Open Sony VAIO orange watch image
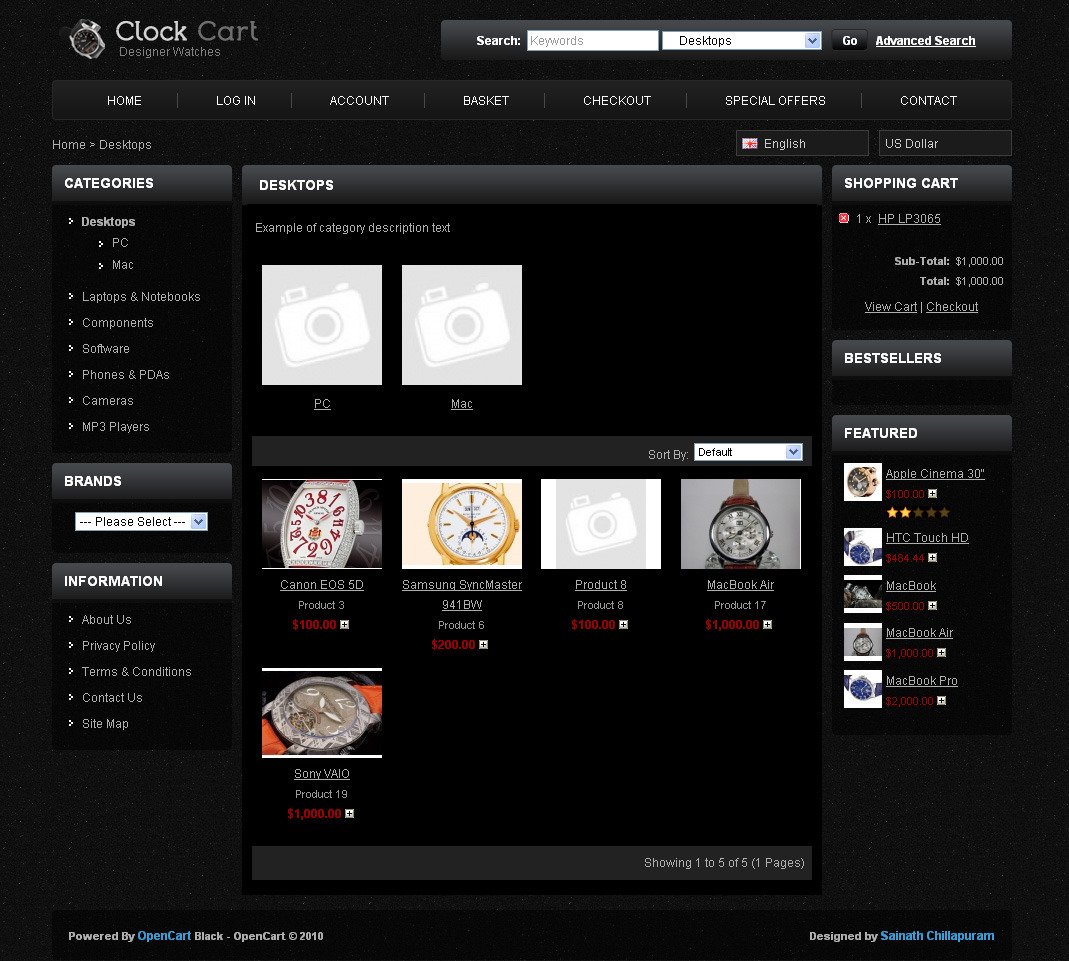The width and height of the screenshot is (1069, 961). [322, 713]
